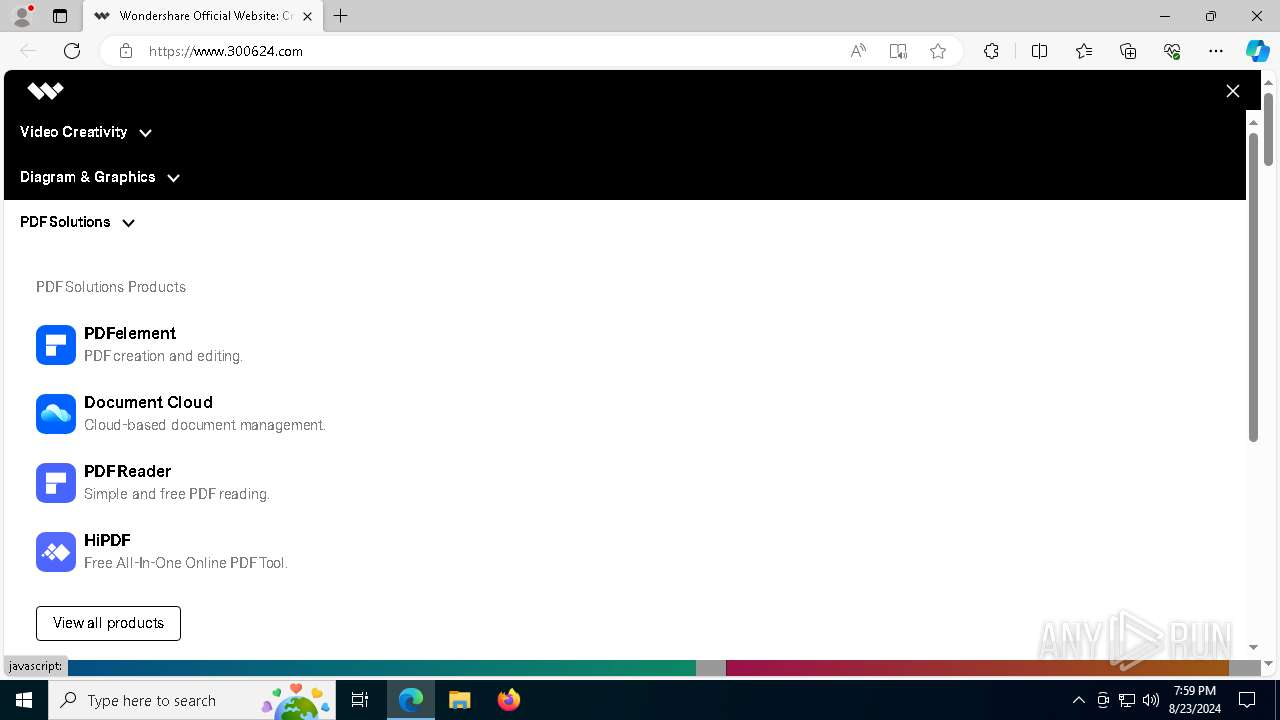The width and height of the screenshot is (1280, 720).
Task: View site information via the lock icon
Action: [126, 51]
